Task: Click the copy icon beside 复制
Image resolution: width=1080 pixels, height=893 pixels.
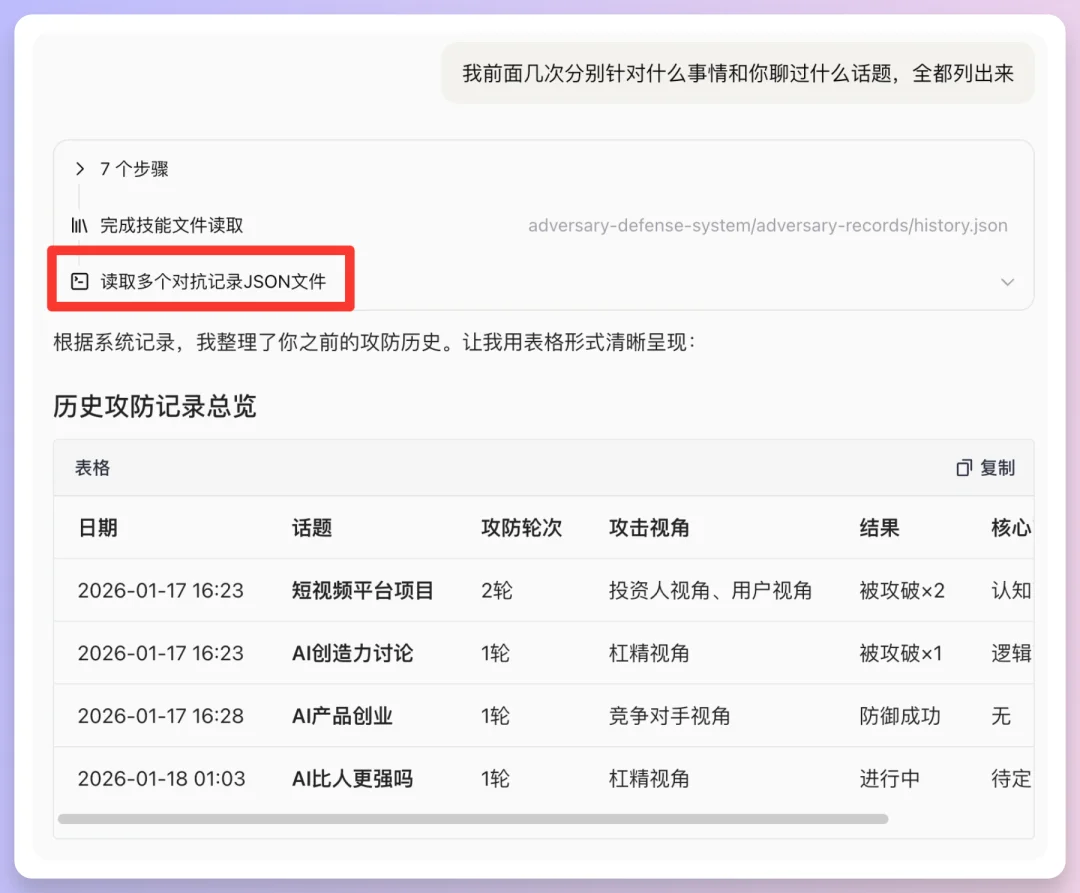Action: point(963,467)
